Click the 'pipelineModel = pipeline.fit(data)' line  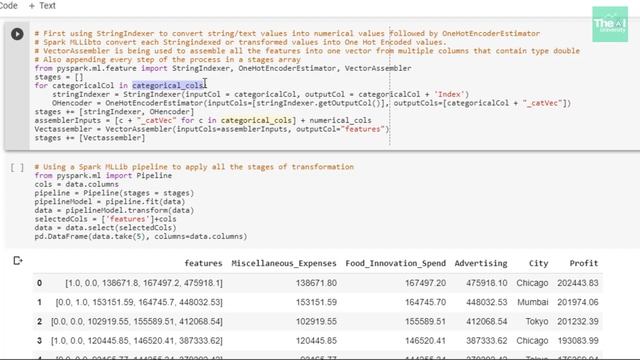pyautogui.click(x=110, y=202)
